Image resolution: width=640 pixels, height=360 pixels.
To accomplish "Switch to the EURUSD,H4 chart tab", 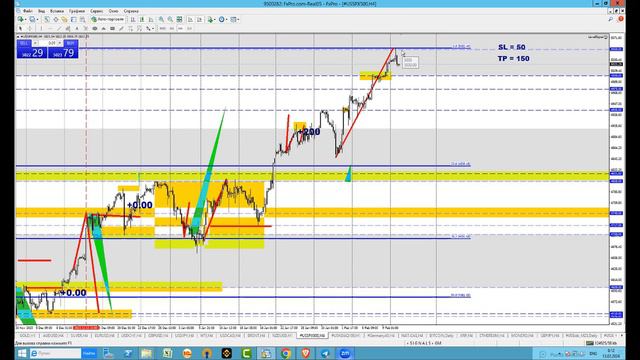I will point(104,336).
